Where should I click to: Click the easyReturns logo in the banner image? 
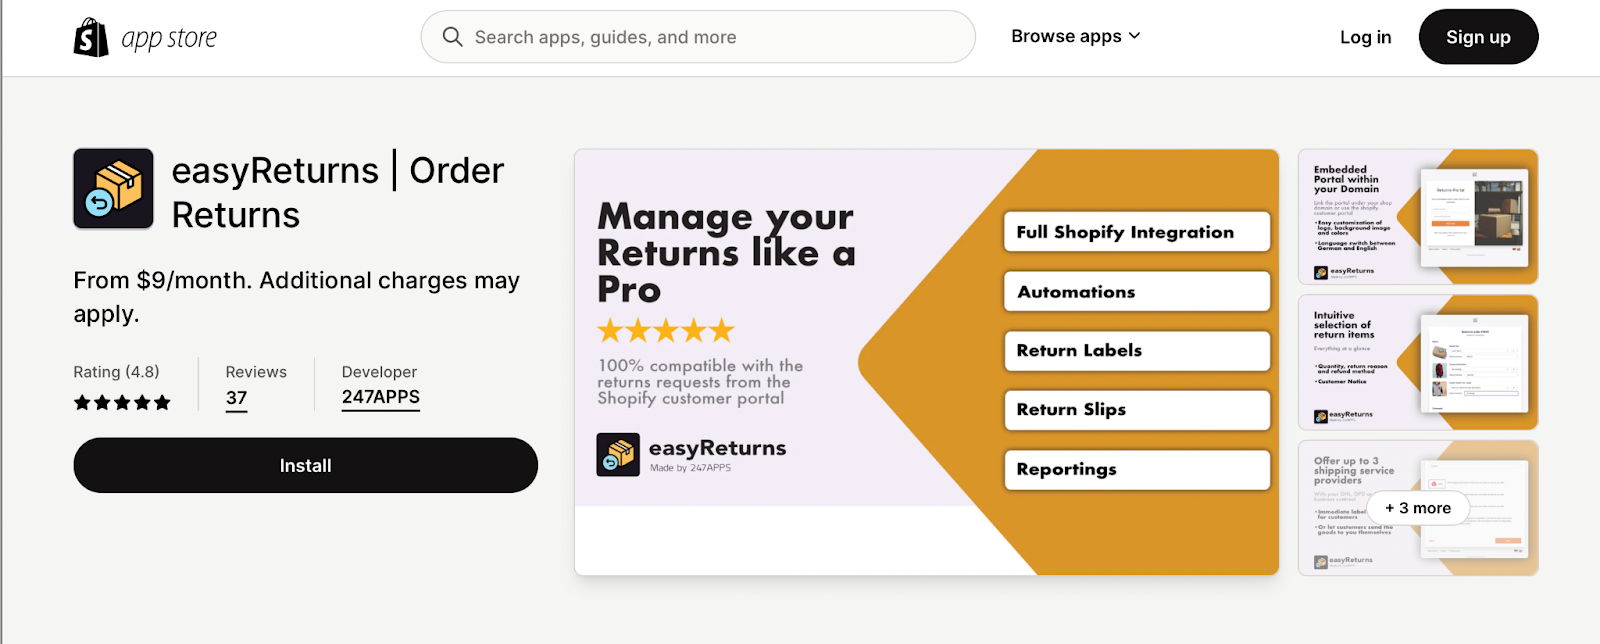click(691, 455)
